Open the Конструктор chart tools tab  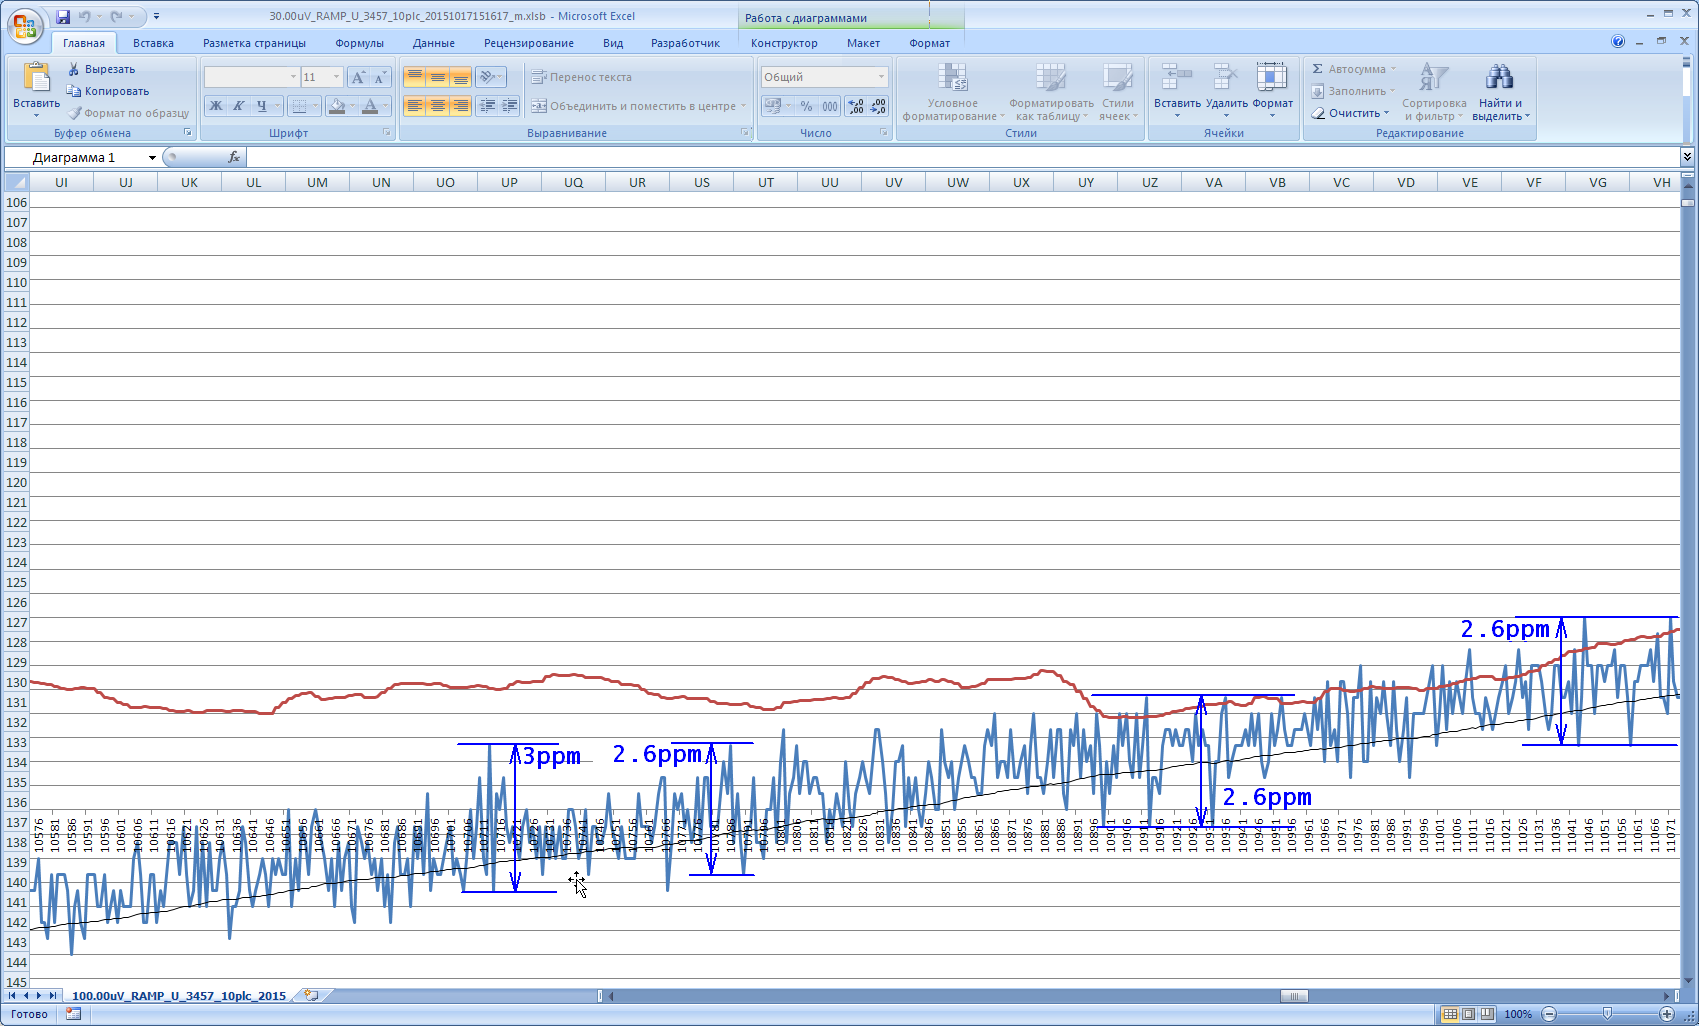click(x=784, y=43)
